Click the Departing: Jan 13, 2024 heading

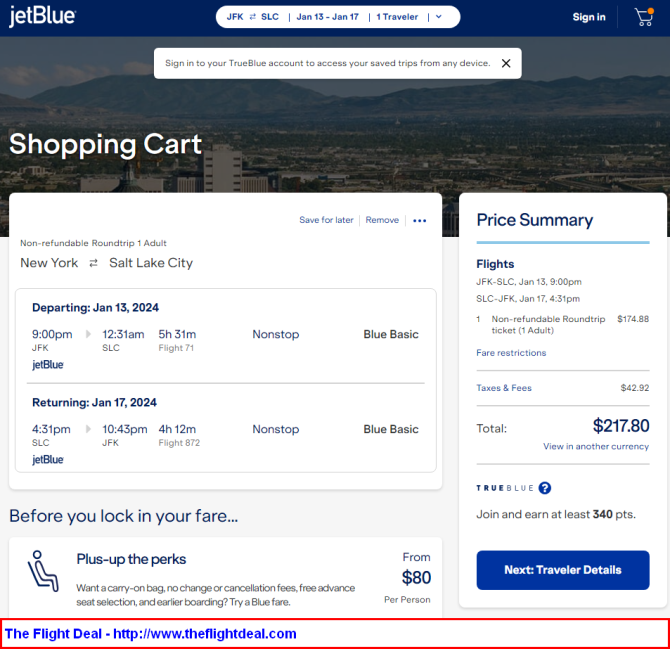click(95, 308)
